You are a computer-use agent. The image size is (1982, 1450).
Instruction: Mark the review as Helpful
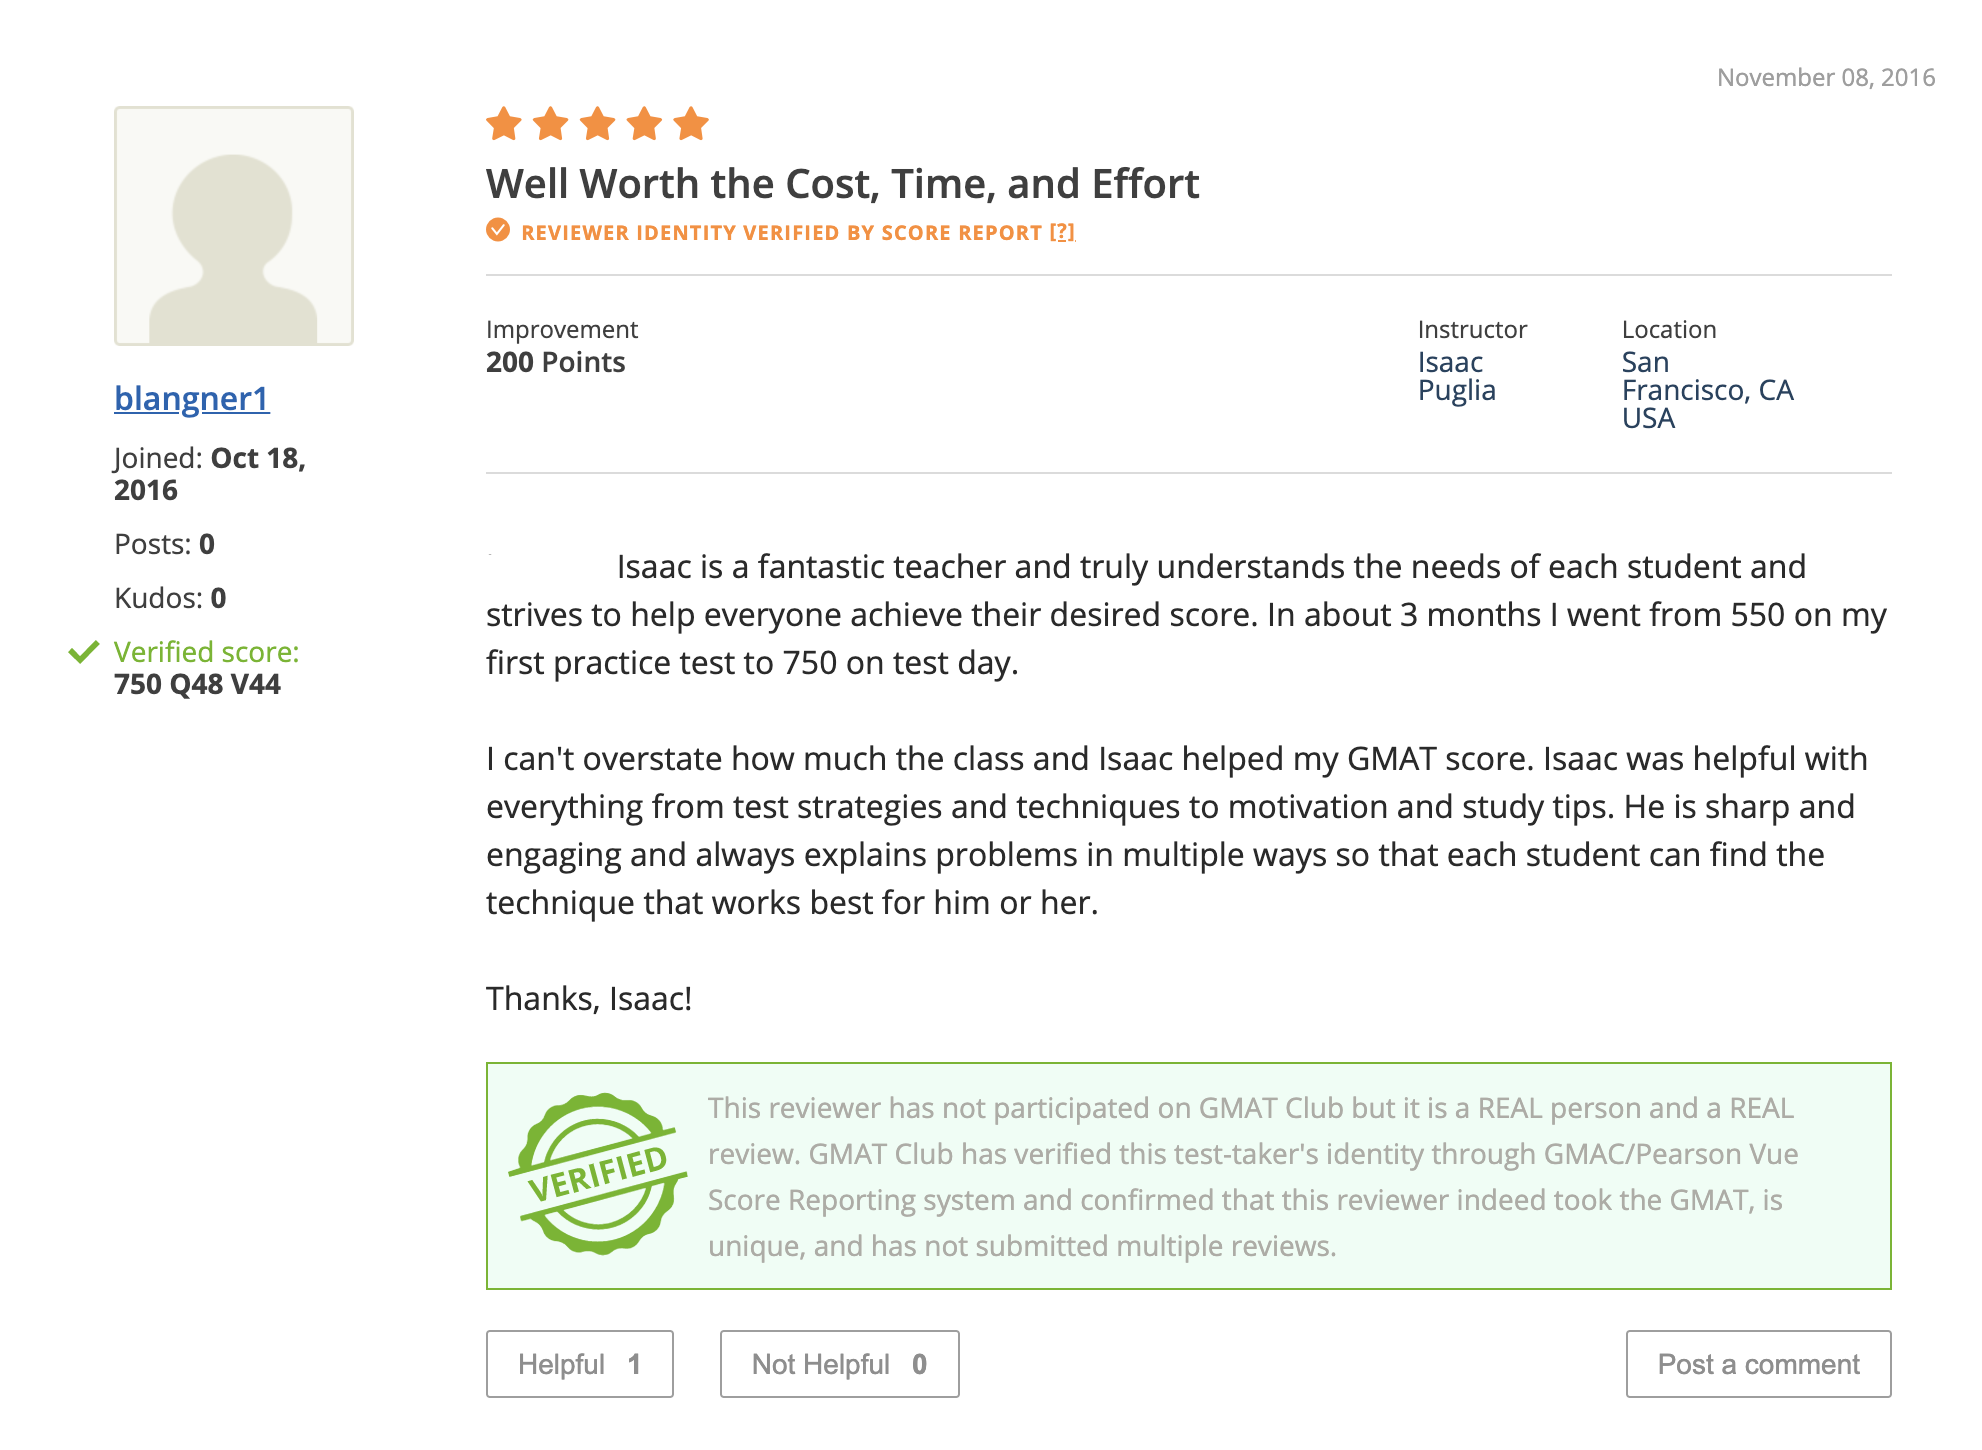(580, 1364)
